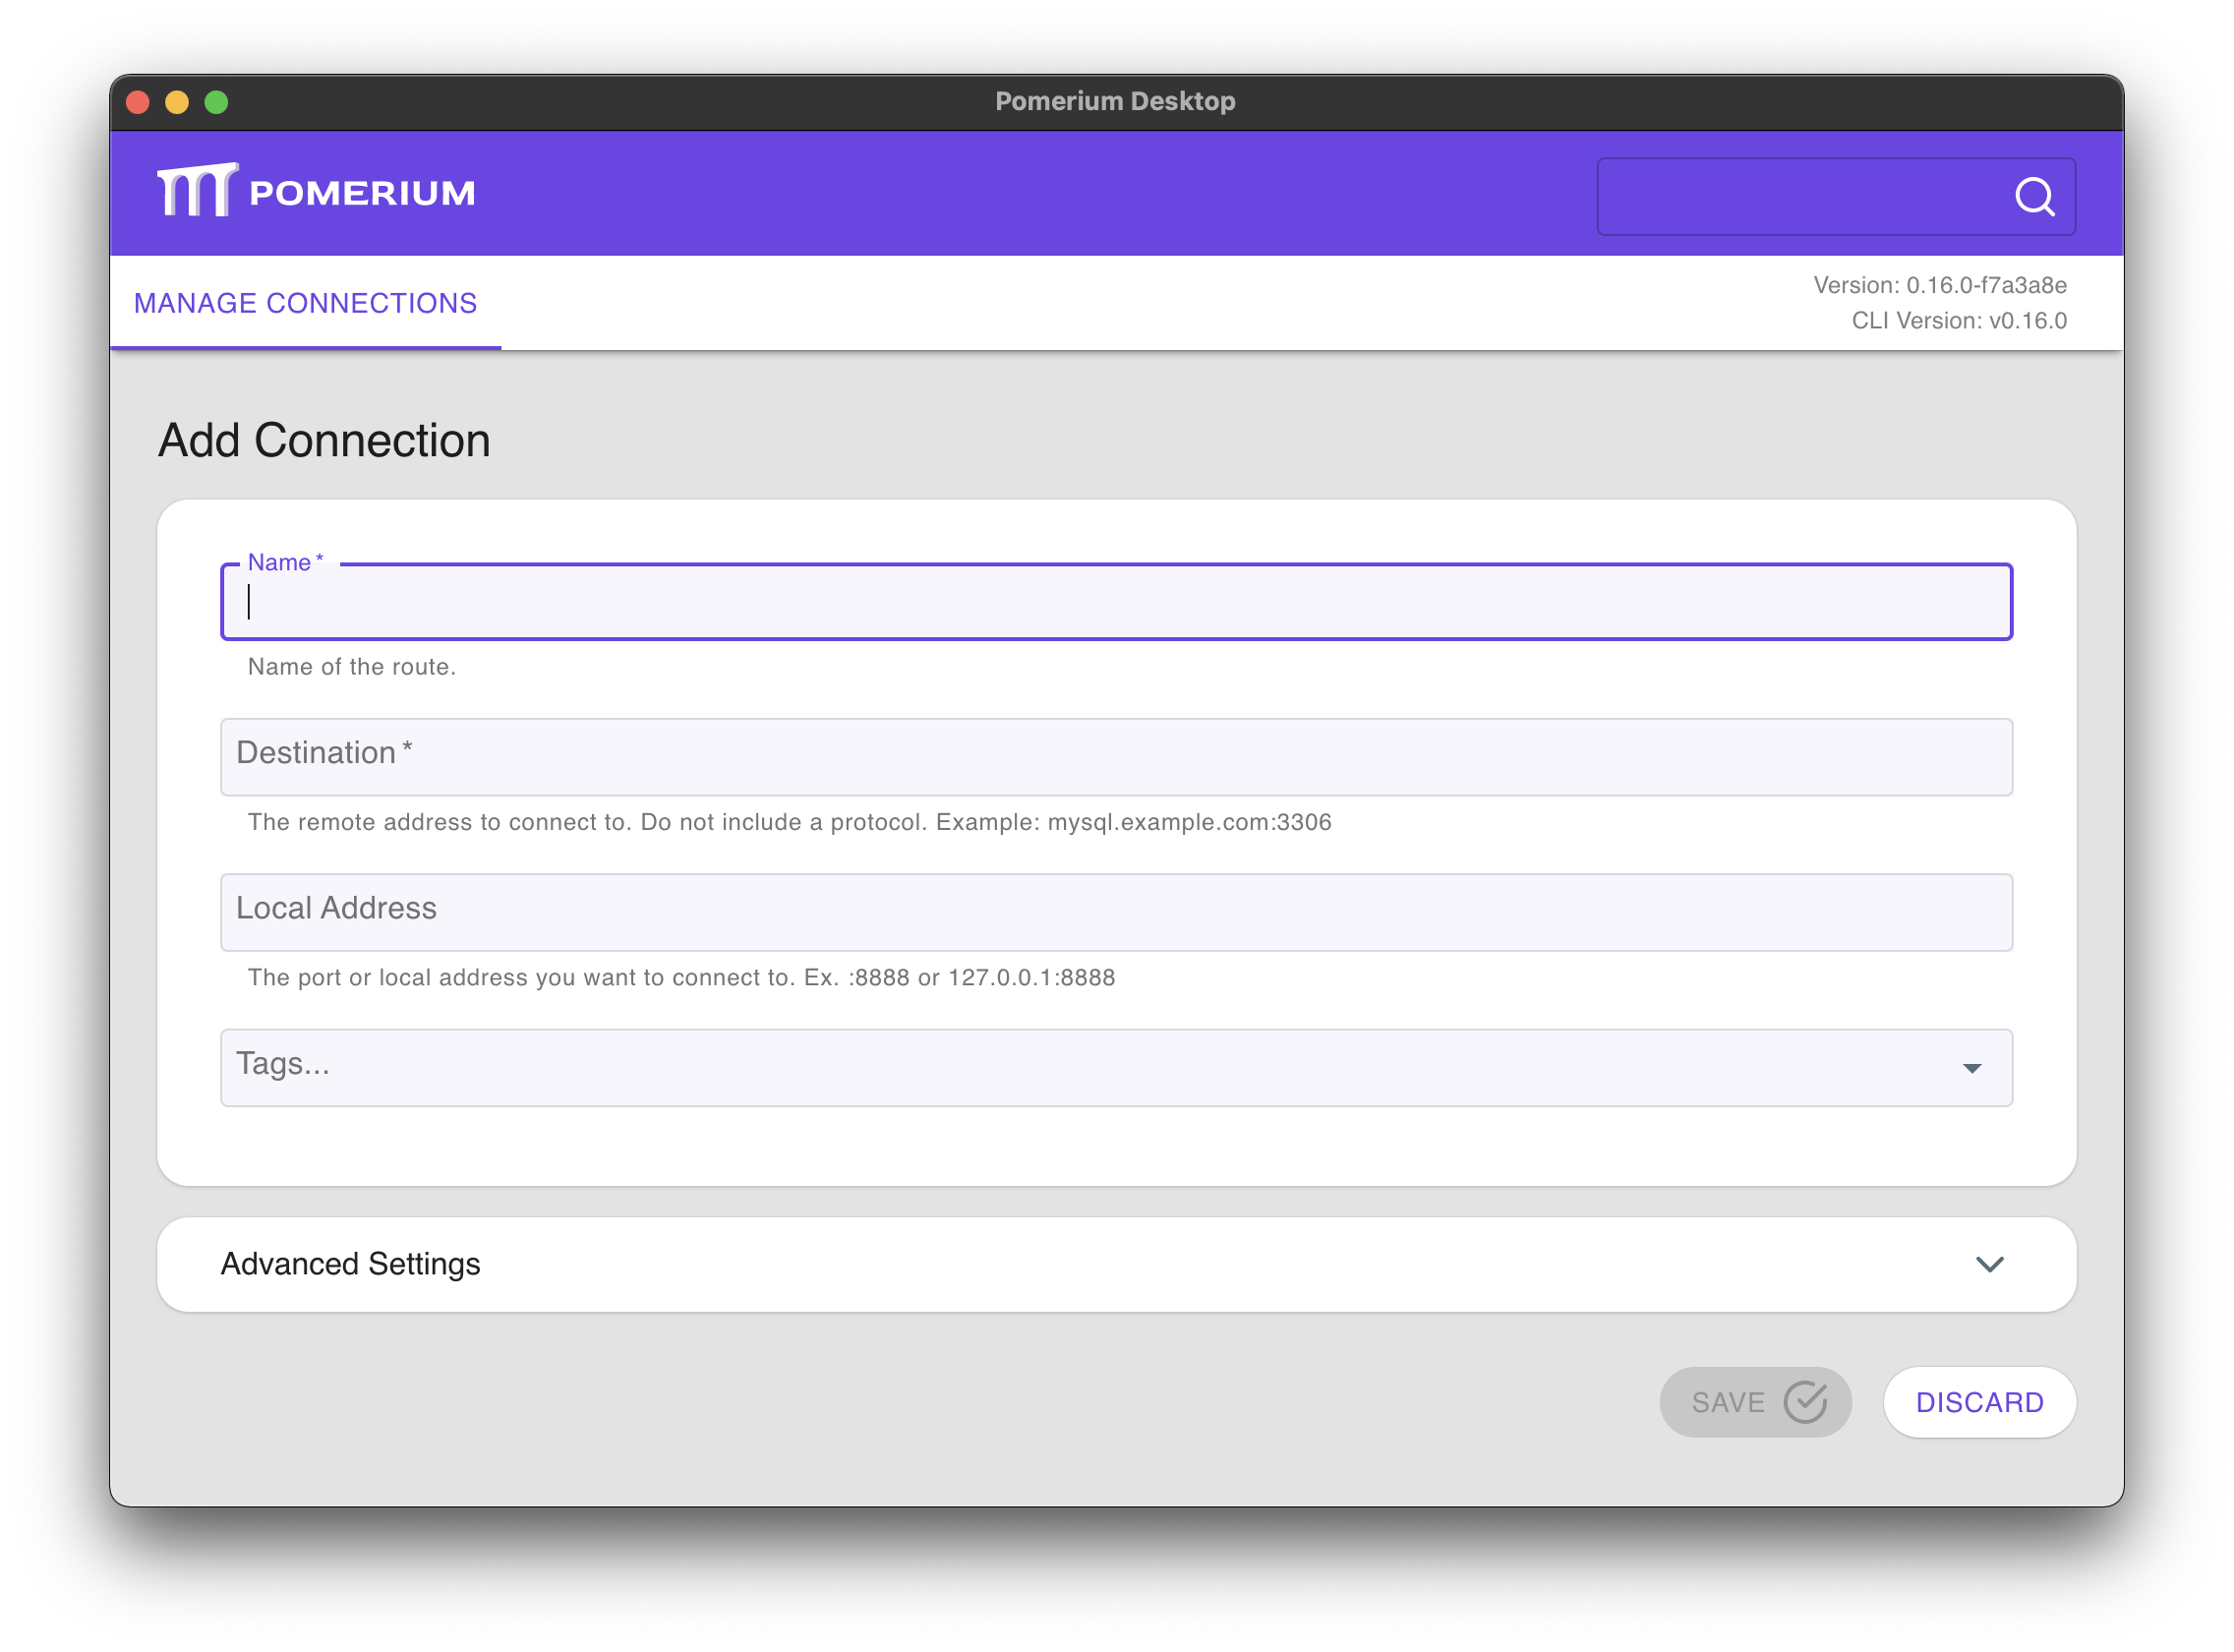Collapse Advanced Settings using its chevron

[1990, 1264]
